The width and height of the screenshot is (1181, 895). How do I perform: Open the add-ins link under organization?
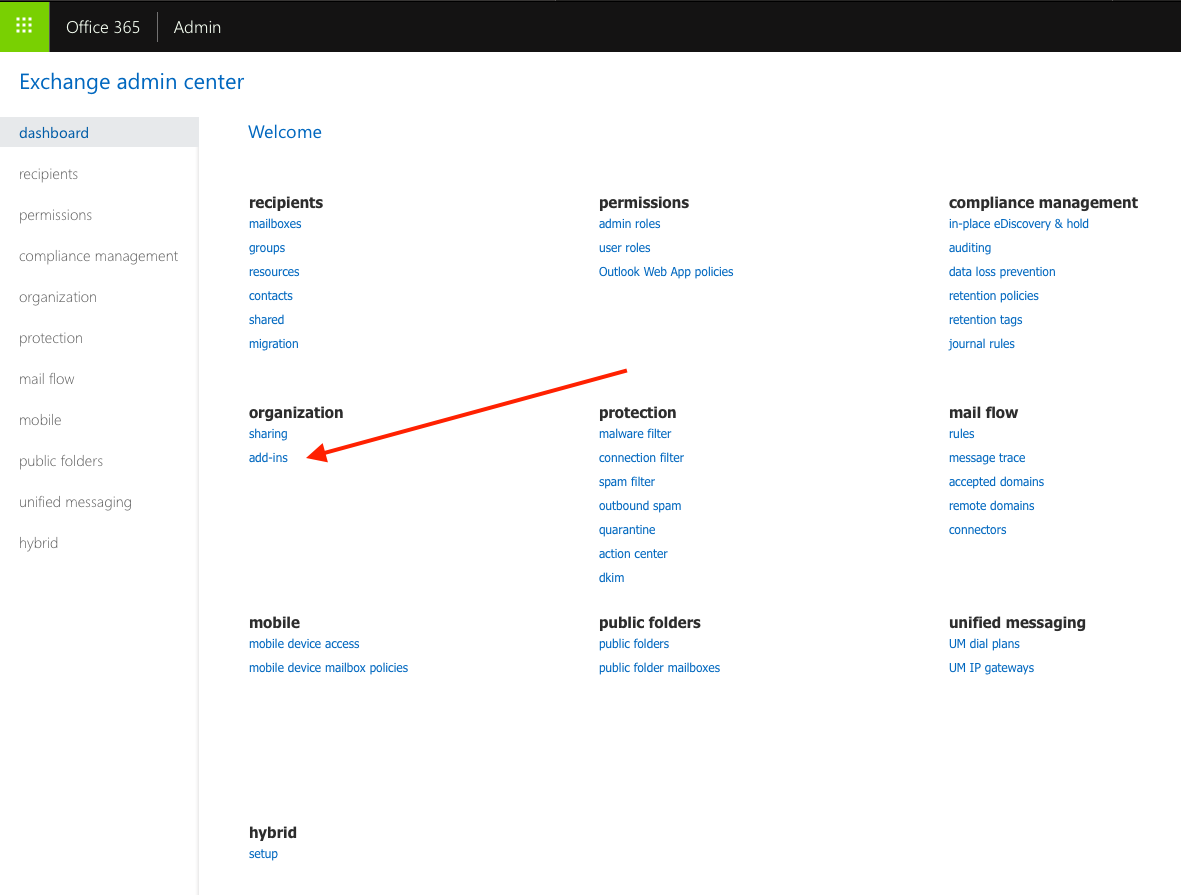pyautogui.click(x=268, y=458)
